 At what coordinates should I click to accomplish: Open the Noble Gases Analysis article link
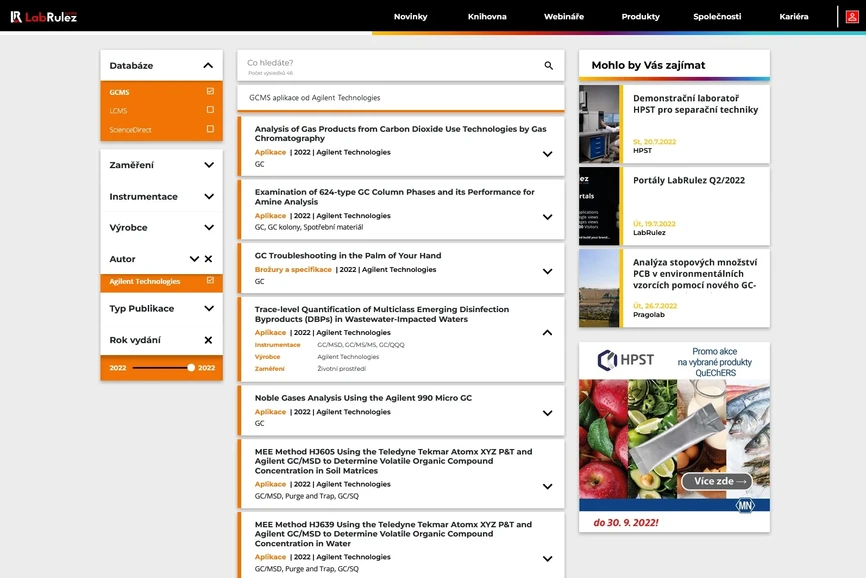click(x=363, y=398)
